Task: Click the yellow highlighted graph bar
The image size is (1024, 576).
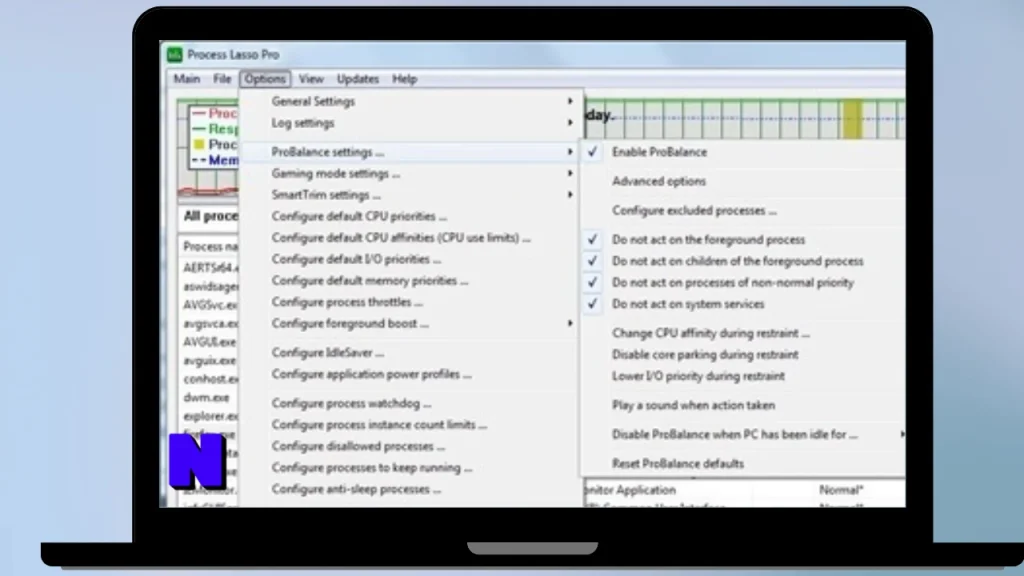Action: point(852,119)
